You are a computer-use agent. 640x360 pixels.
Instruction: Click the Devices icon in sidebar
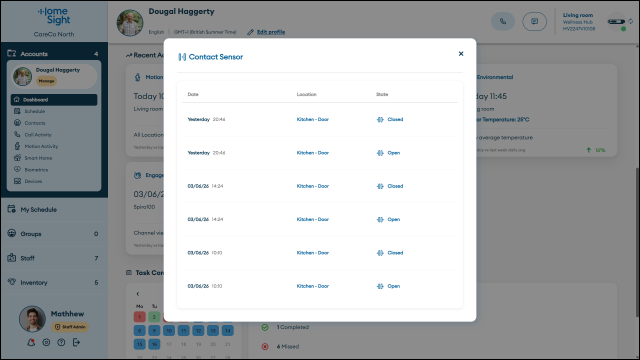click(17, 181)
